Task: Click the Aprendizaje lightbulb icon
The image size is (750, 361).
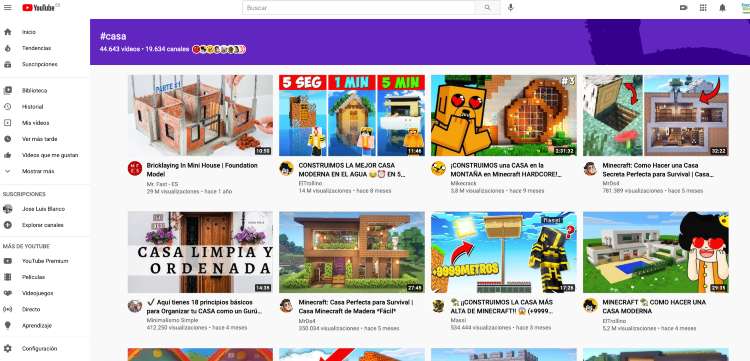Action: point(8,326)
